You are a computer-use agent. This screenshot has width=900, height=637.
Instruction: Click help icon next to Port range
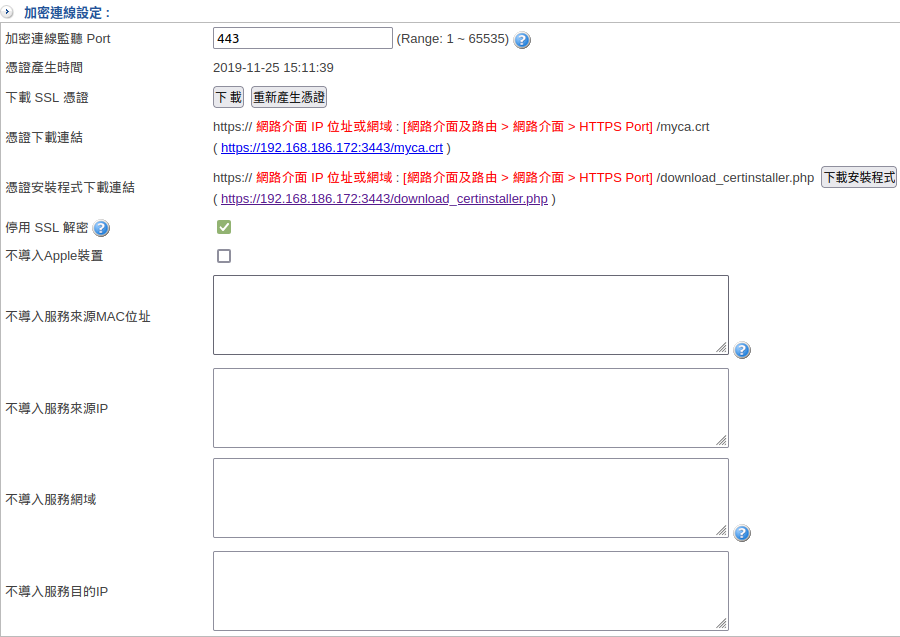coord(522,40)
